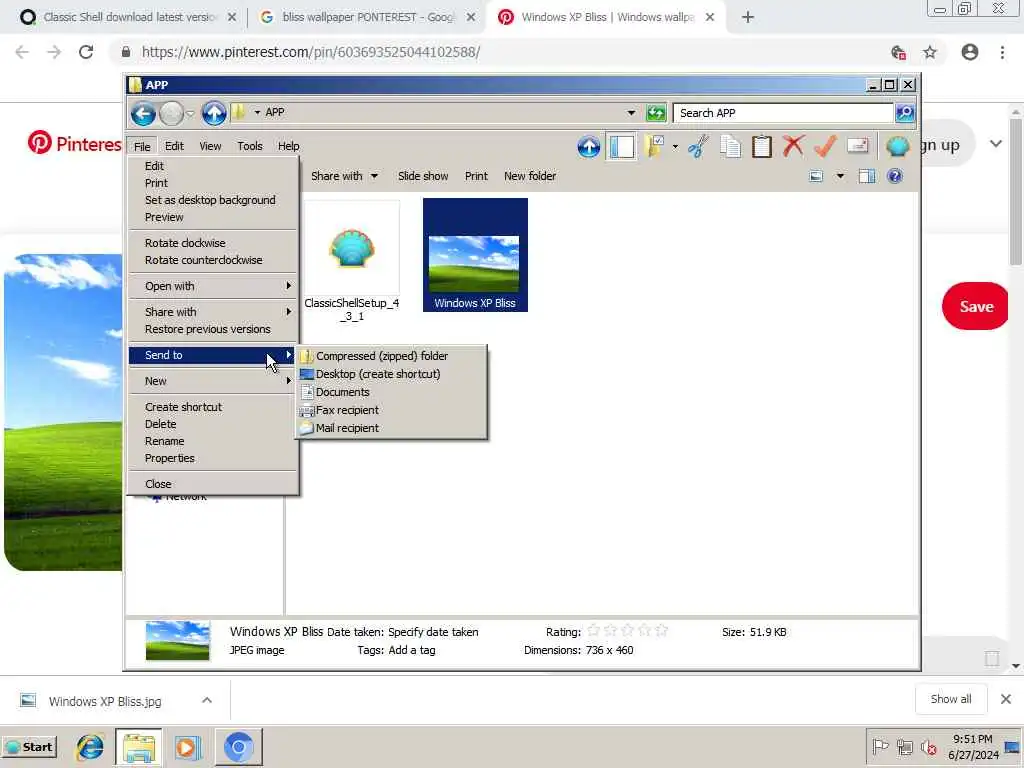1024x768 pixels.
Task: Click Create shortcut menu entry
Action: pos(213,407)
